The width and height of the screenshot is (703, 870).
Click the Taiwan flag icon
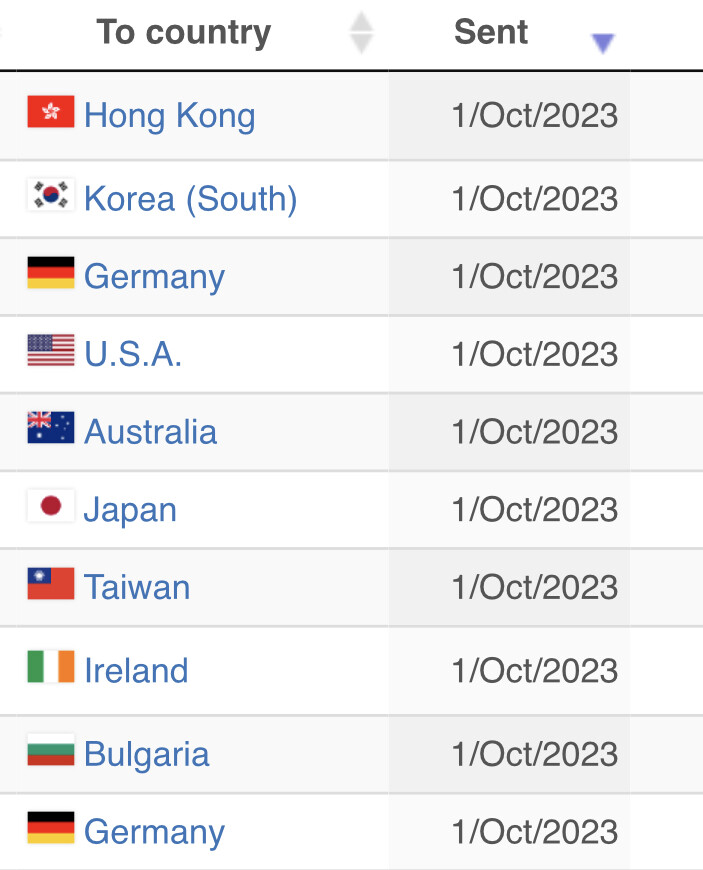tap(50, 583)
